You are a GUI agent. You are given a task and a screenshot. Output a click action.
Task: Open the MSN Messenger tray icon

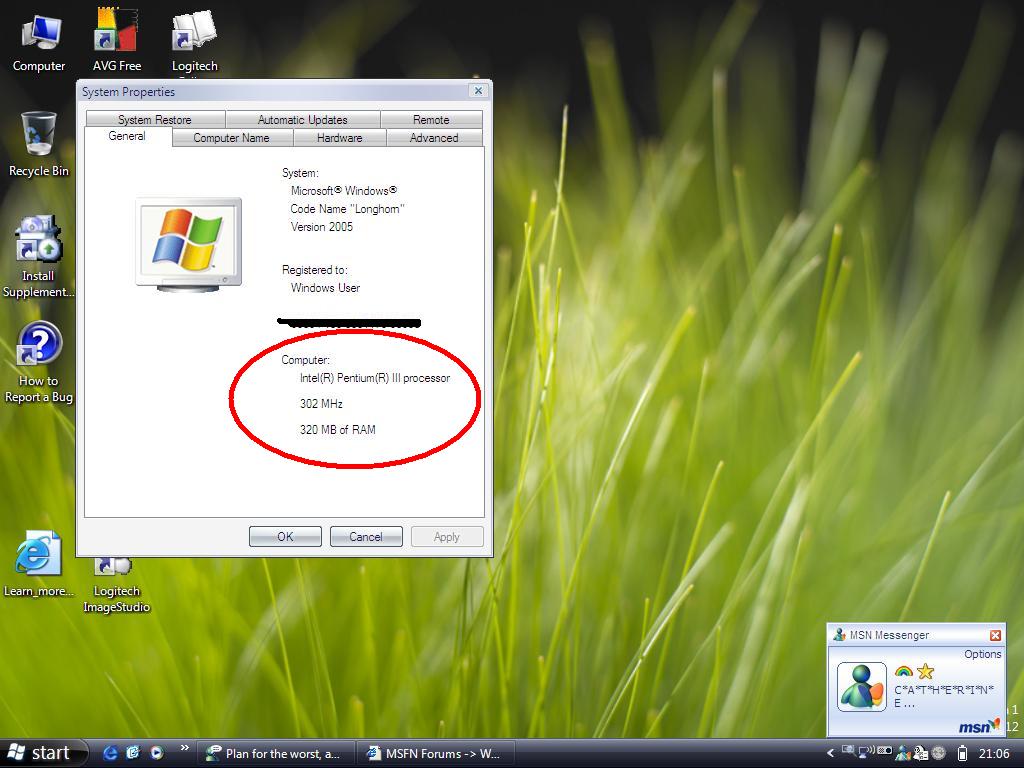[x=903, y=754]
